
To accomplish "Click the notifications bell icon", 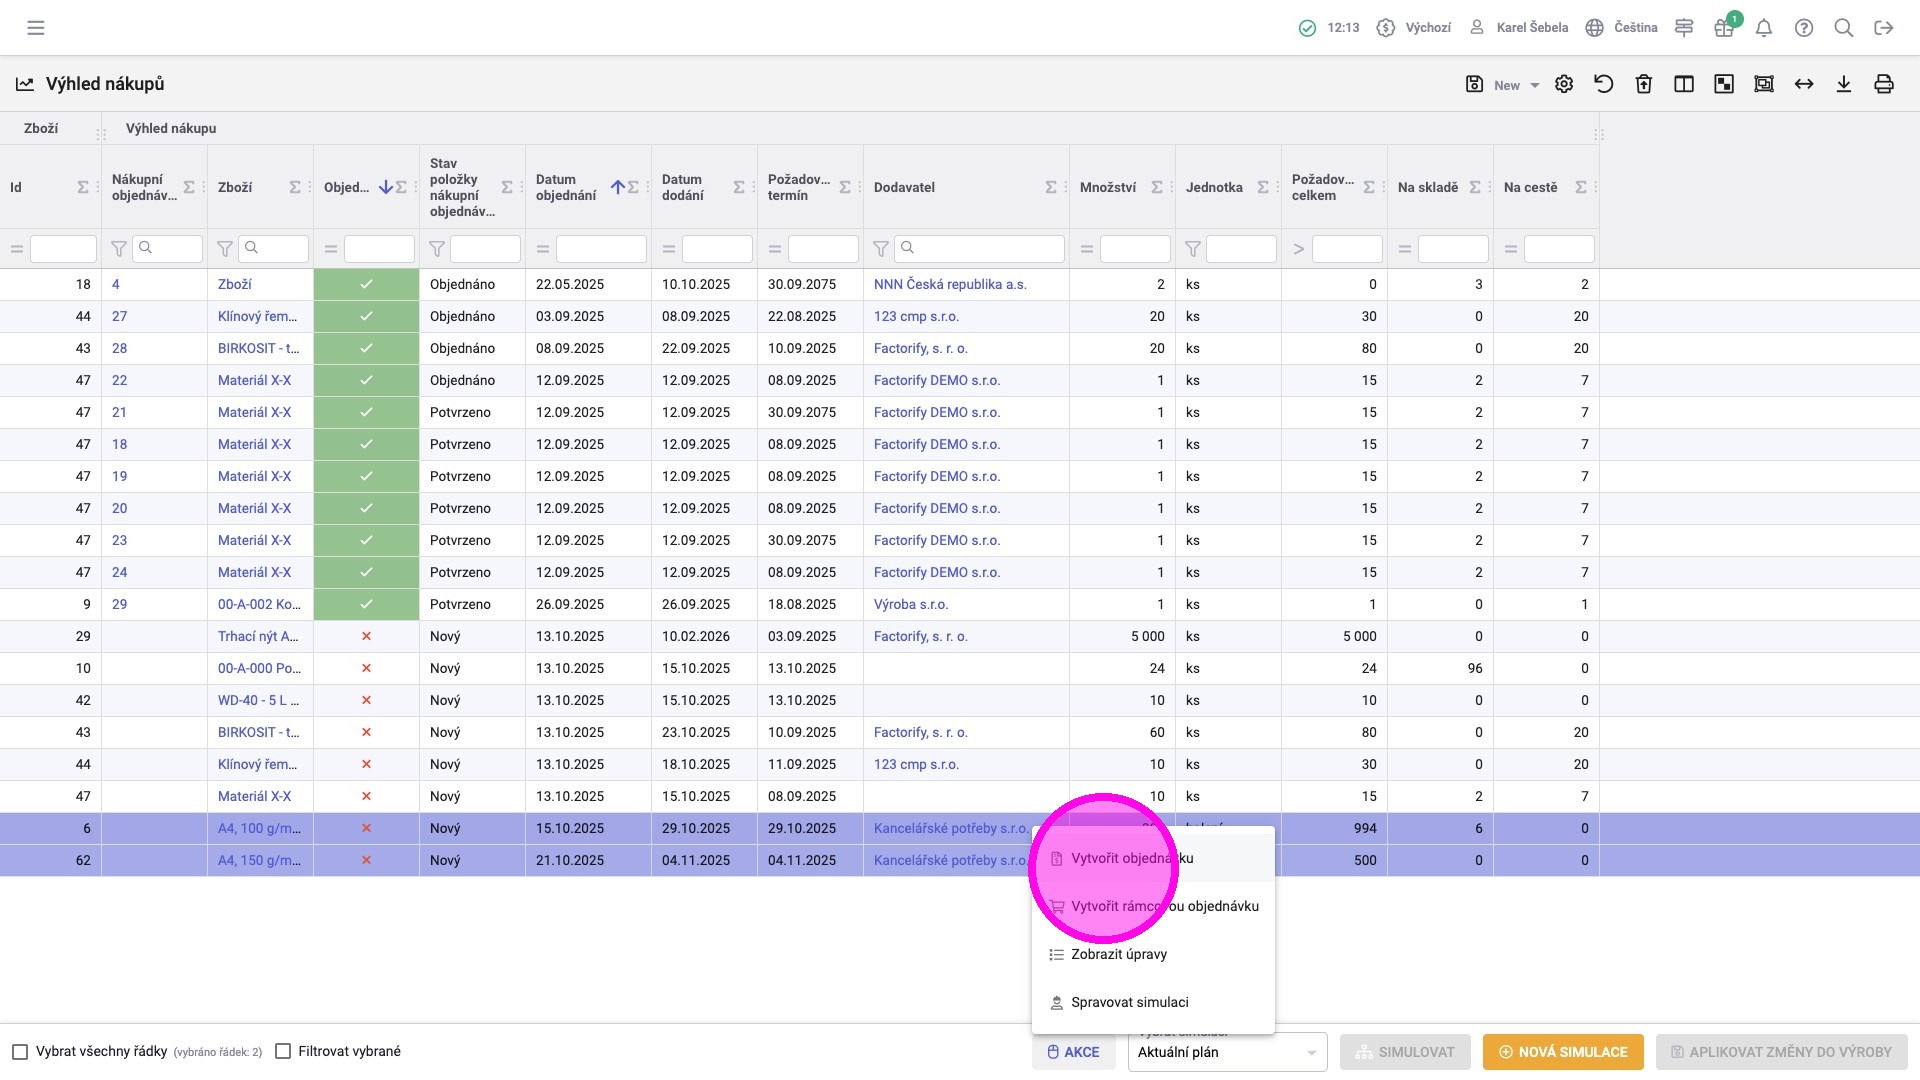I will tap(1764, 28).
